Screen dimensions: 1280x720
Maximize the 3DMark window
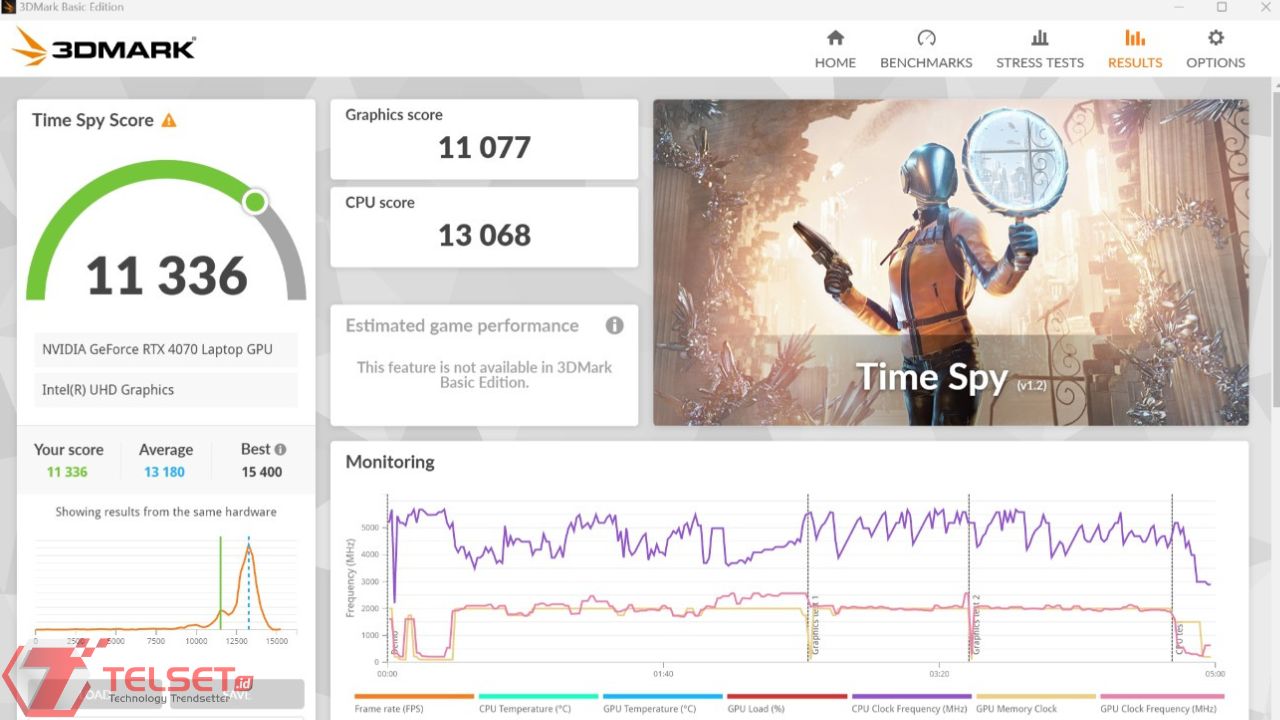pos(1221,7)
